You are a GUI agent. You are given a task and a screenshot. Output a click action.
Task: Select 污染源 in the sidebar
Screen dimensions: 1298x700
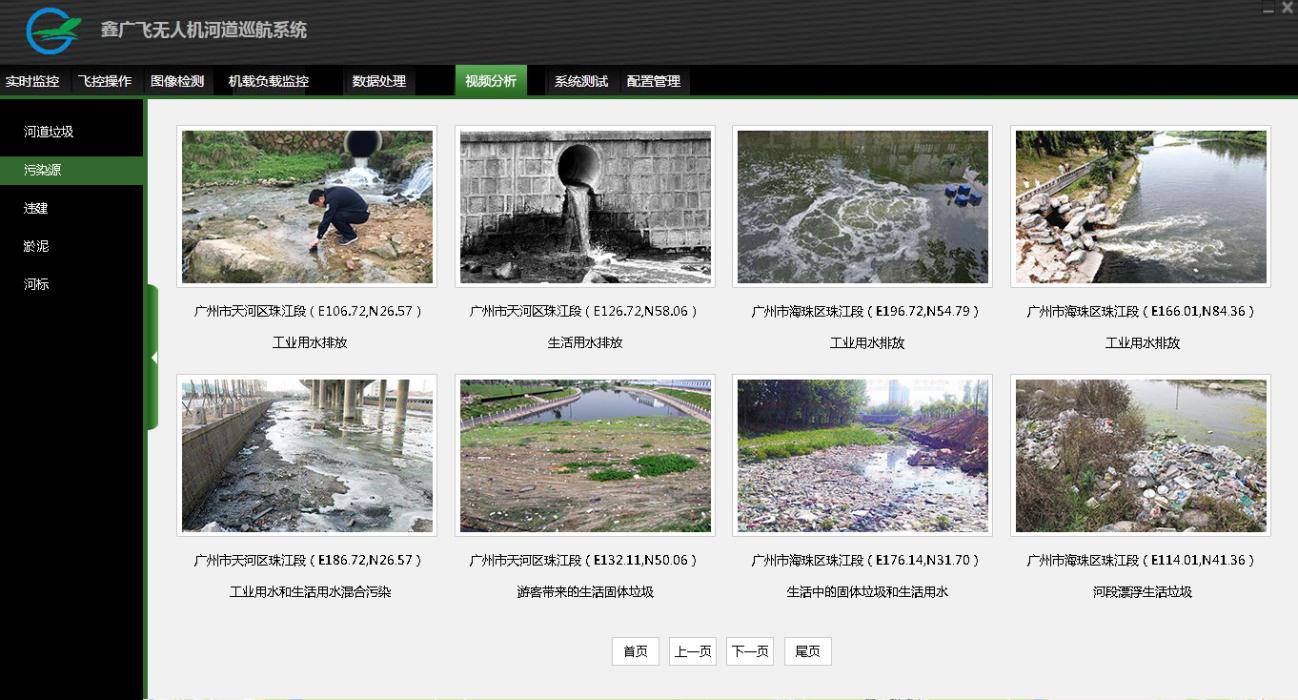71,170
